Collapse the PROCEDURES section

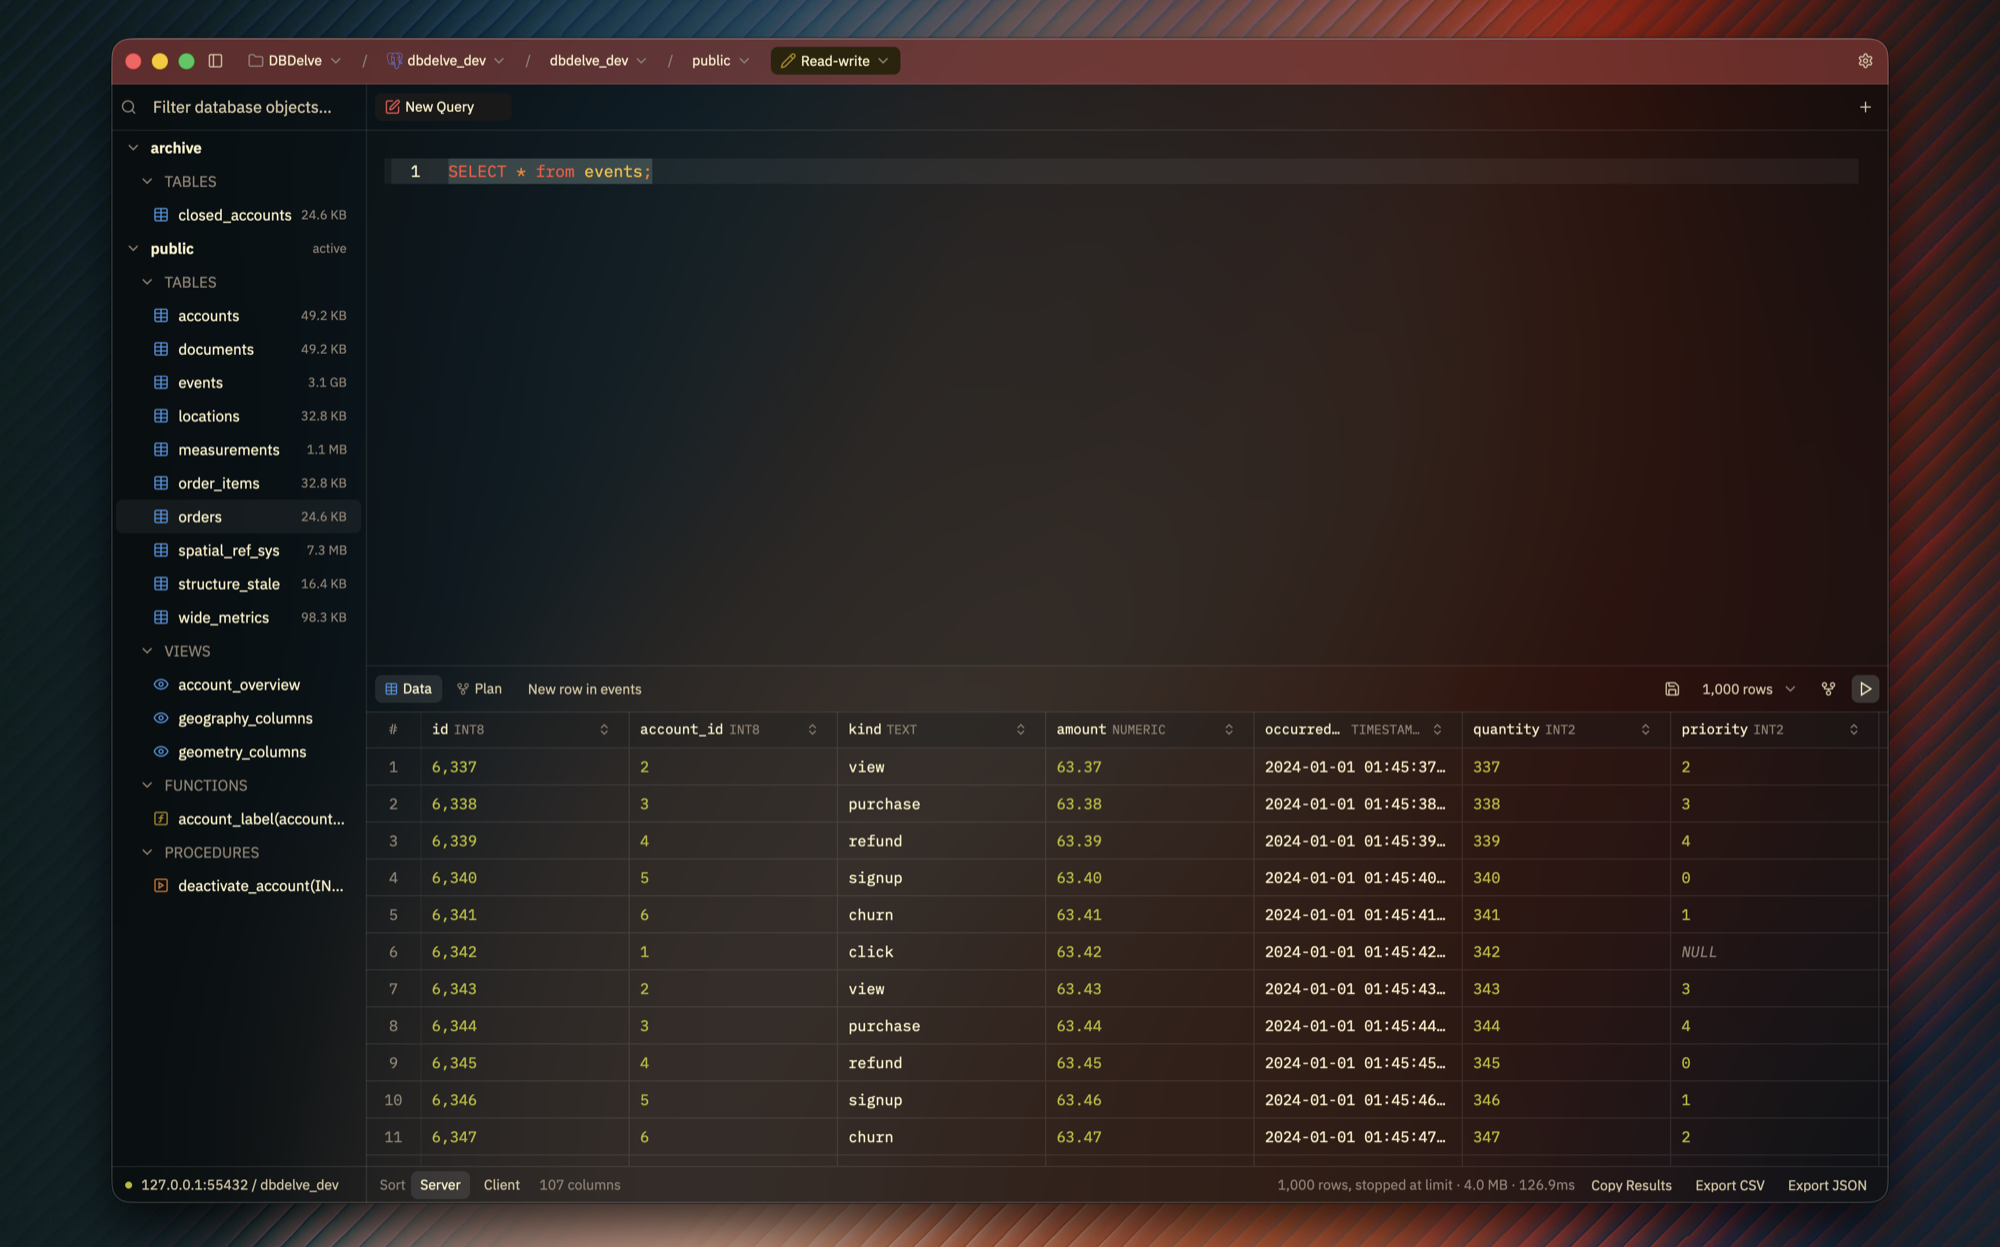coord(147,852)
